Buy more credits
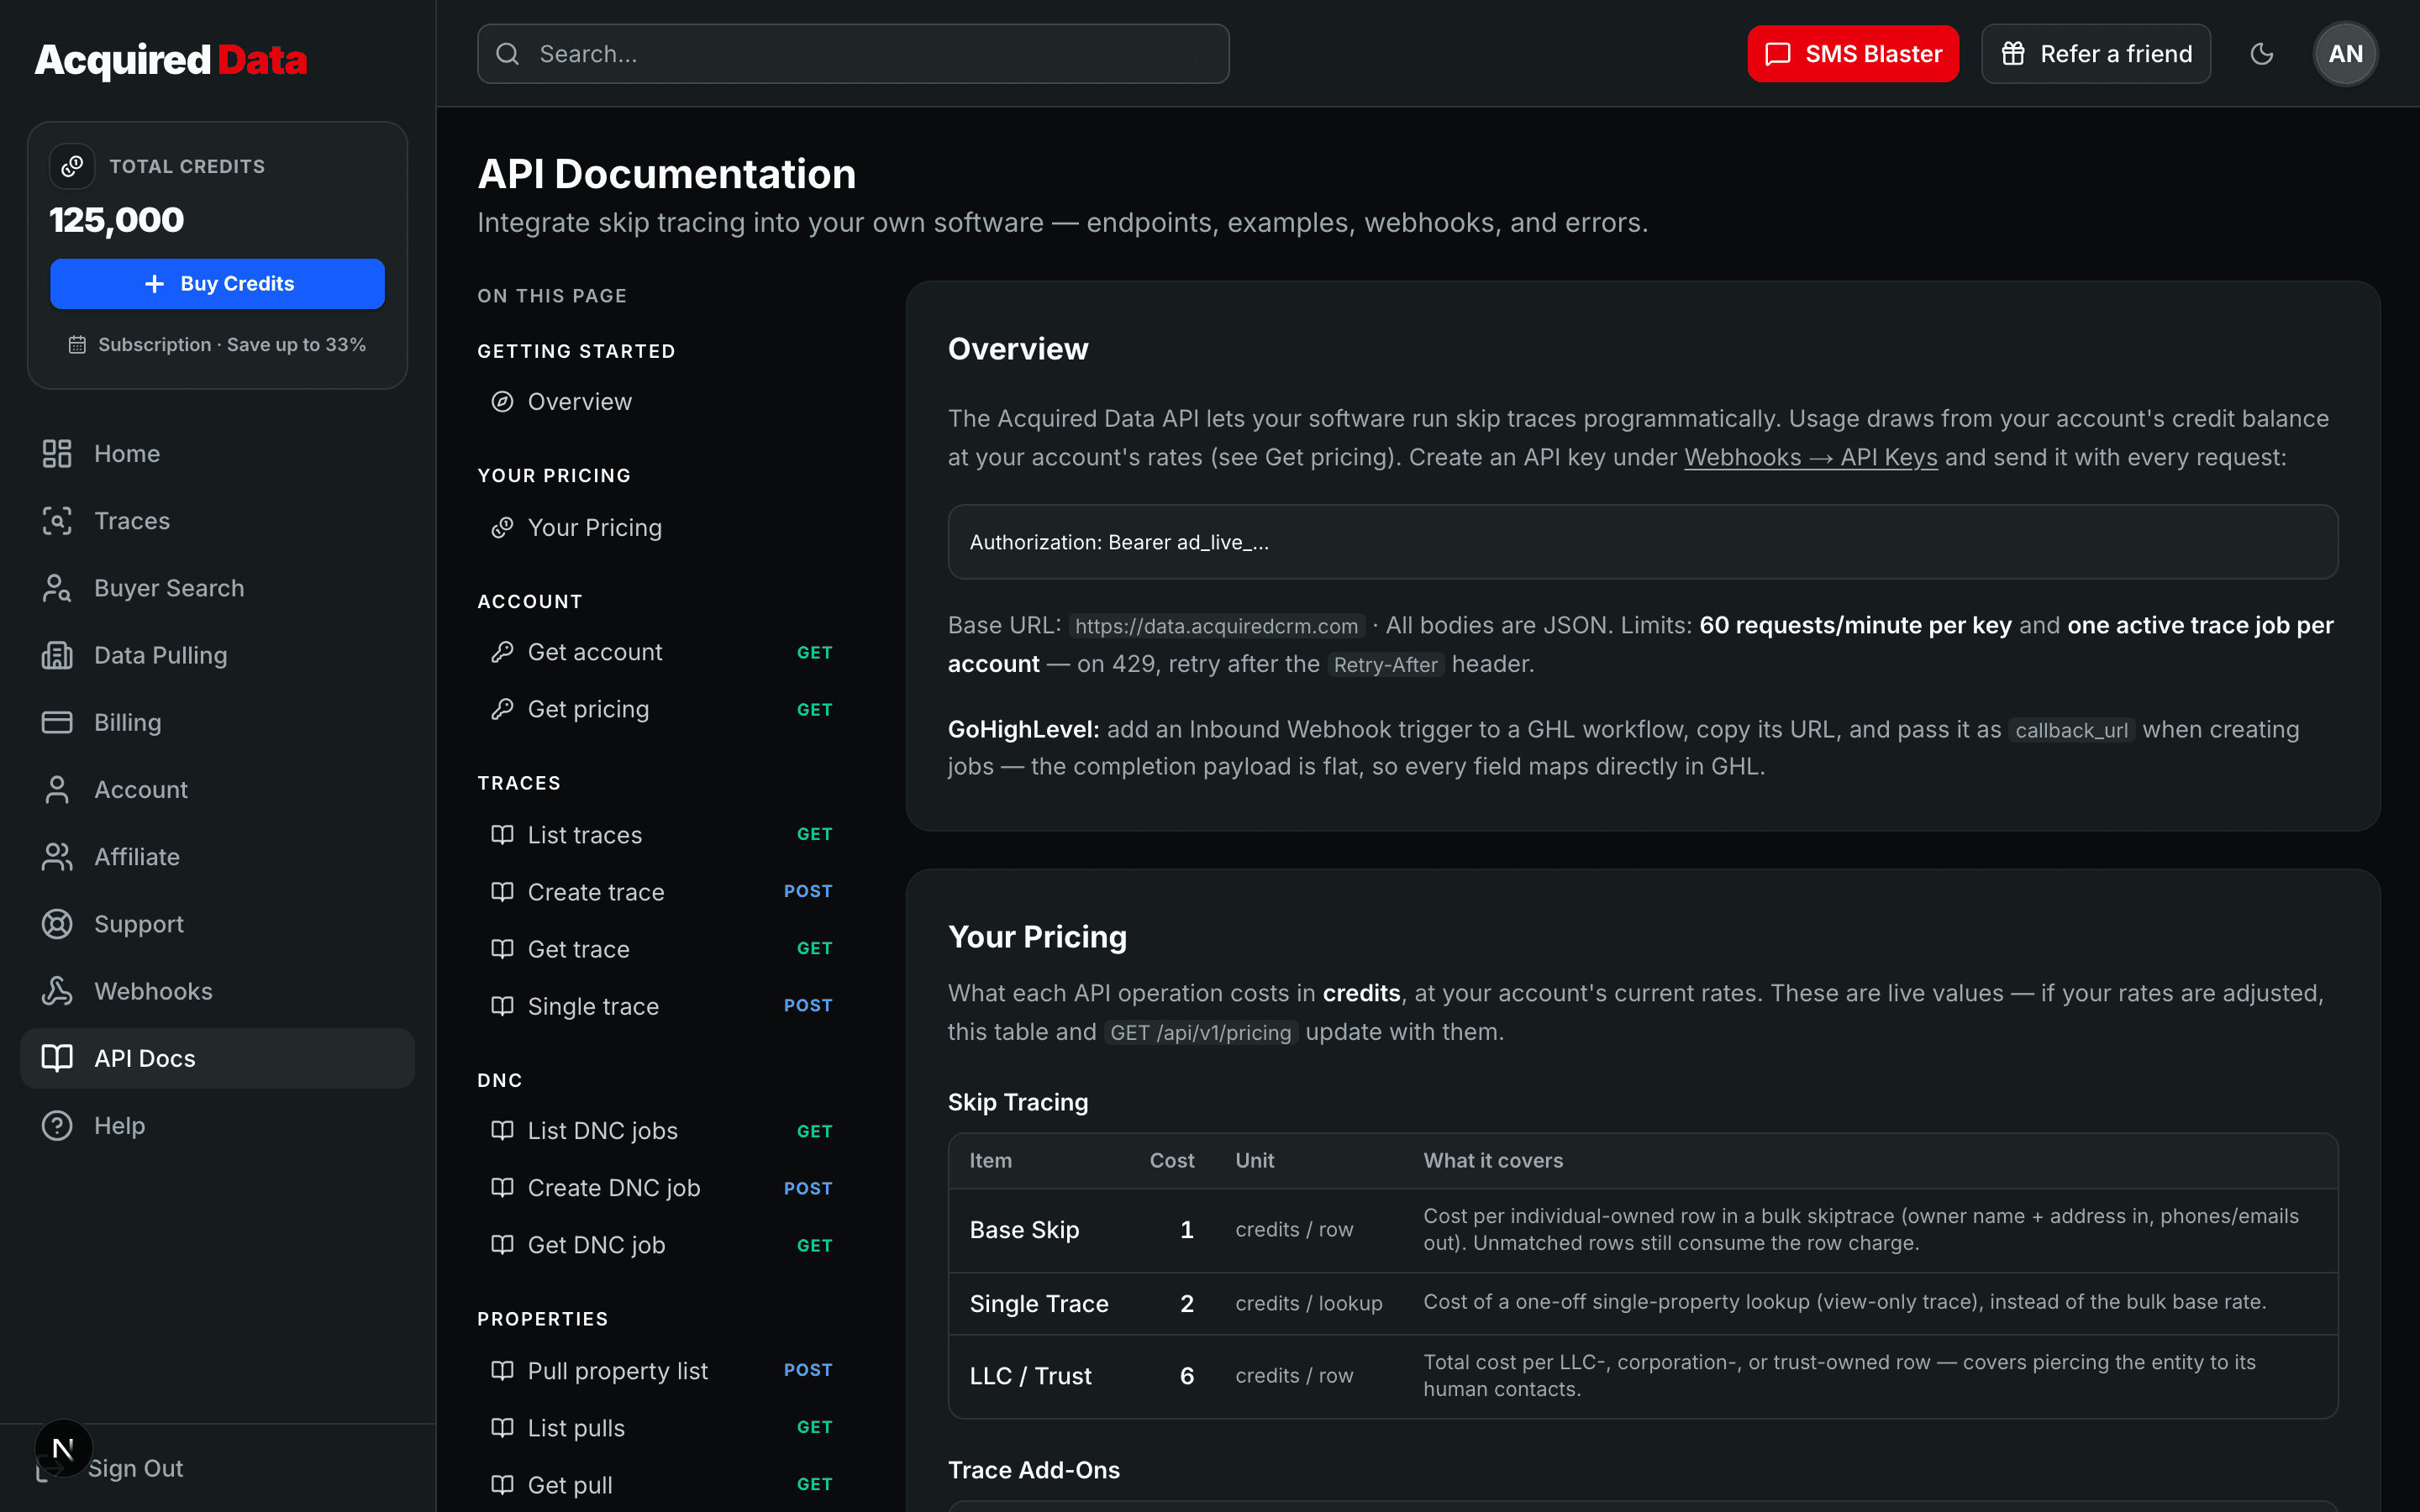Screen dimensions: 2420x1512 217,284
